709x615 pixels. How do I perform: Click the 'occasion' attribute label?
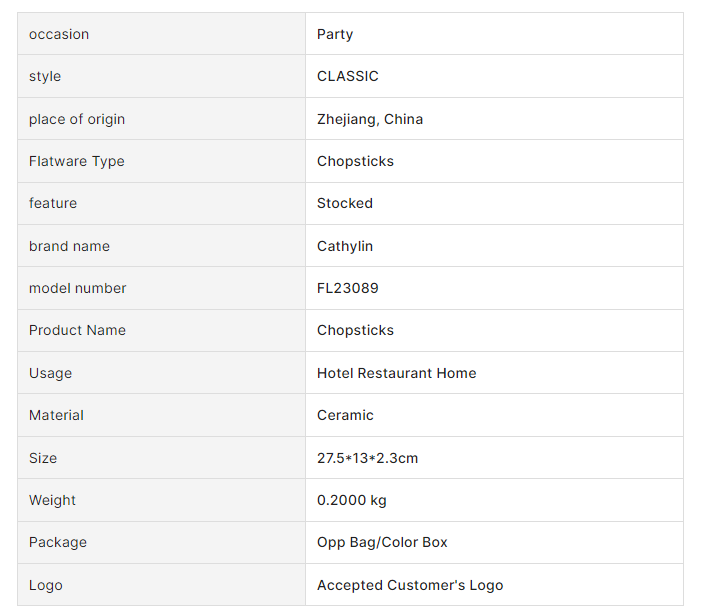click(59, 34)
